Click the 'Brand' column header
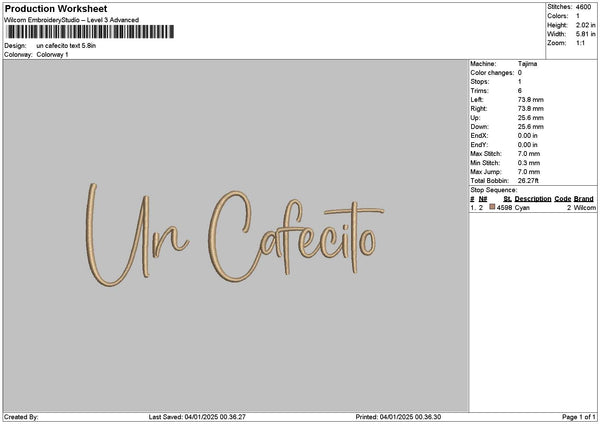600x424 pixels. click(x=584, y=199)
